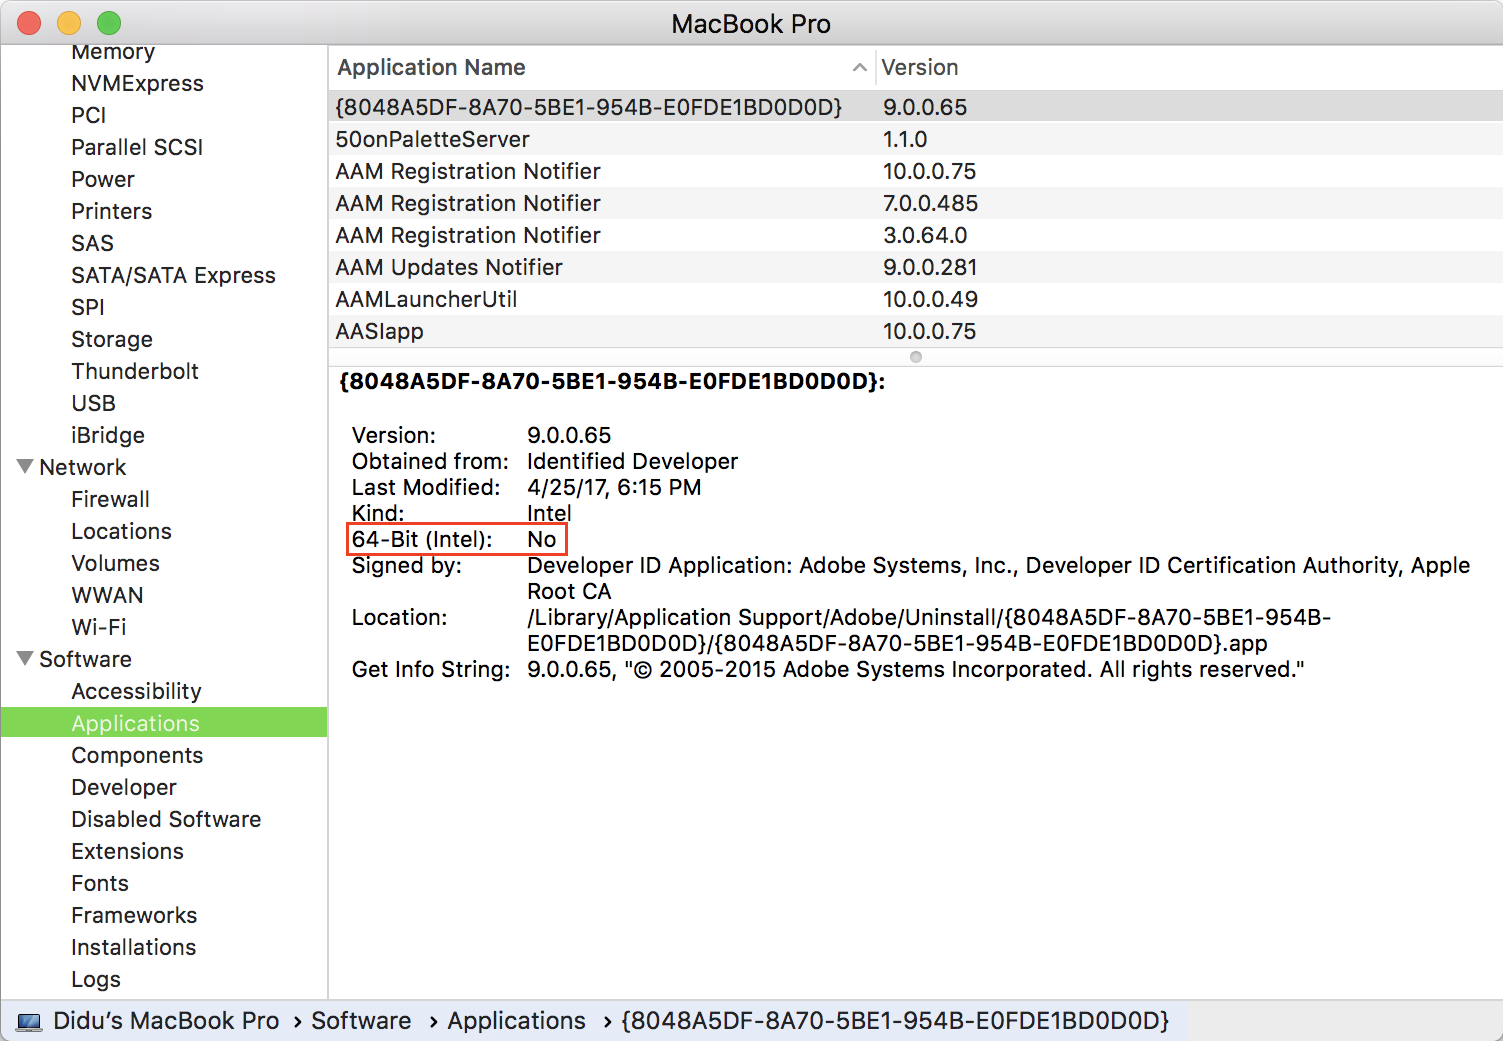Select SAS in the sidebar

(92, 243)
